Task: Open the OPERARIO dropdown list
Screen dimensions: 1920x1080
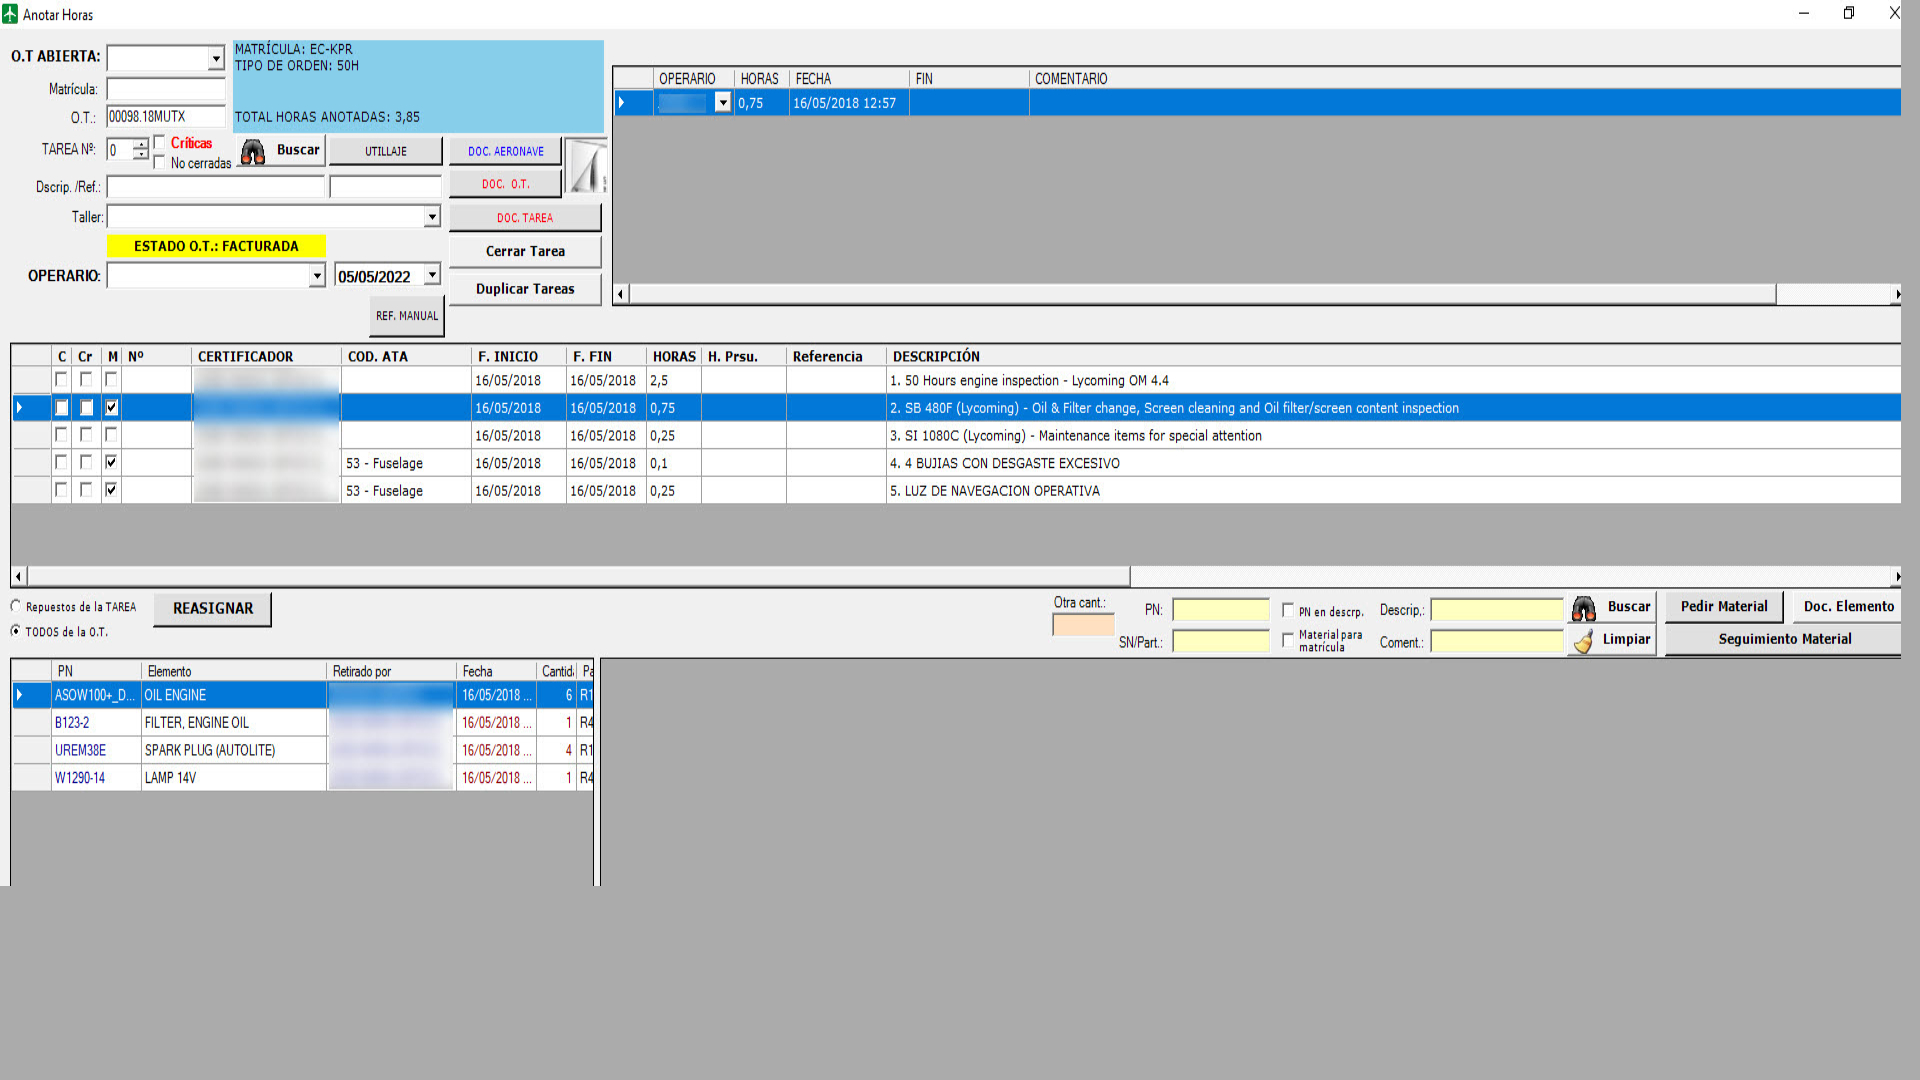Action: point(317,276)
